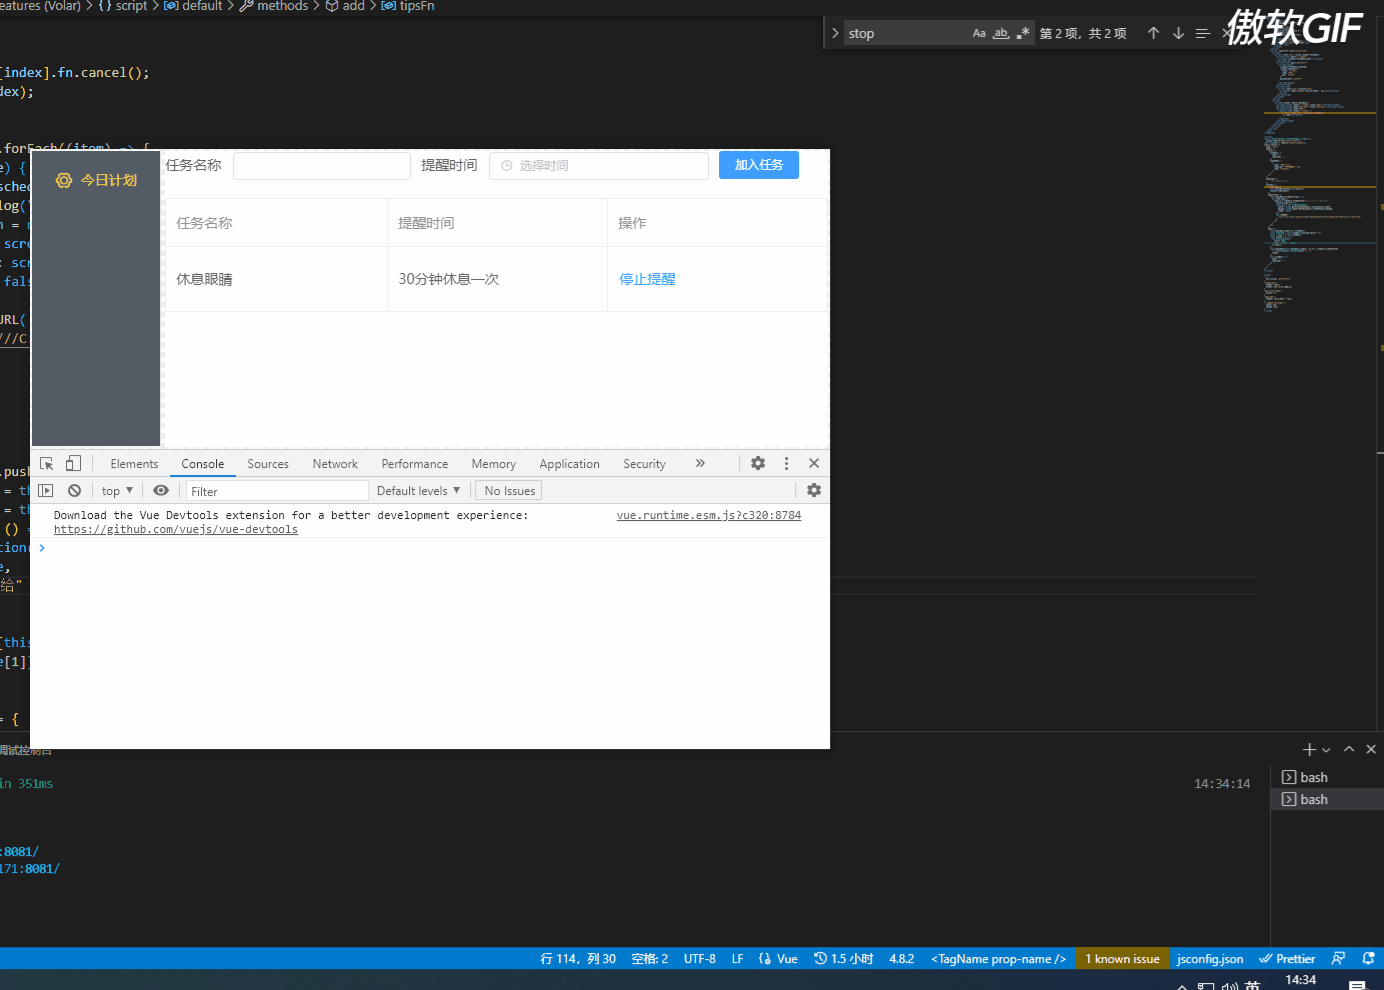Viewport: 1384px width, 990px height.
Task: Select the Console tab
Action: pos(203,464)
